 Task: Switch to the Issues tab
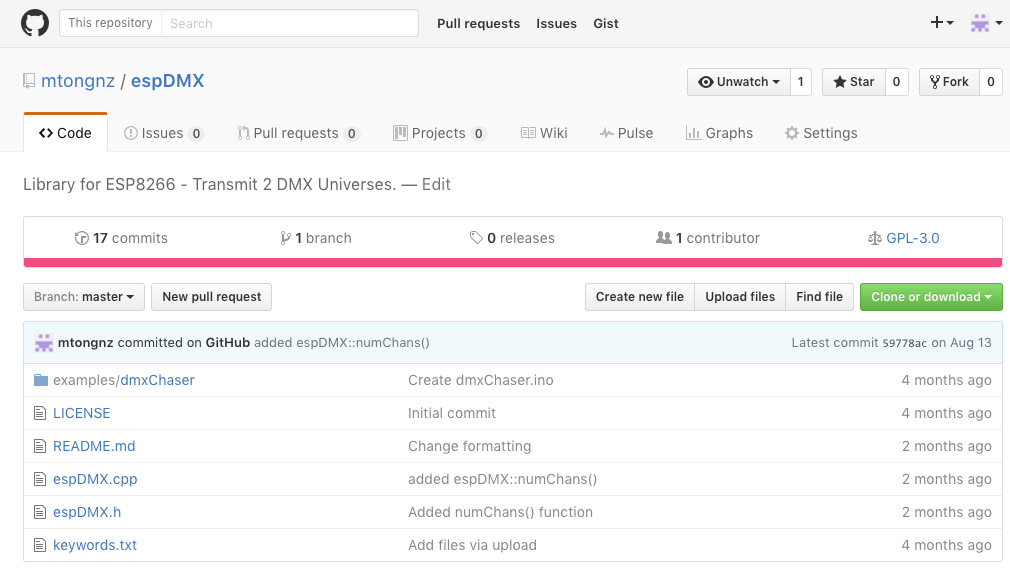[163, 133]
